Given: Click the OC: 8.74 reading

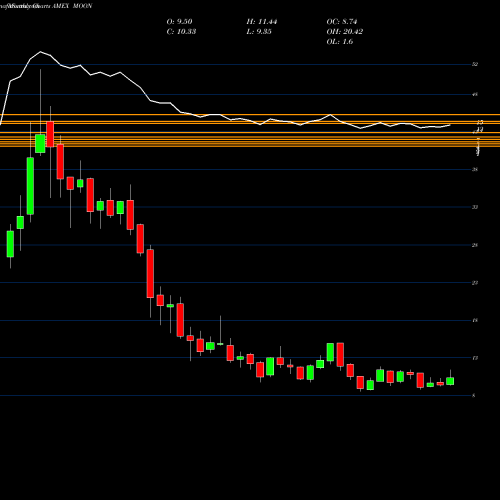Looking at the screenshot, I should [x=342, y=22].
